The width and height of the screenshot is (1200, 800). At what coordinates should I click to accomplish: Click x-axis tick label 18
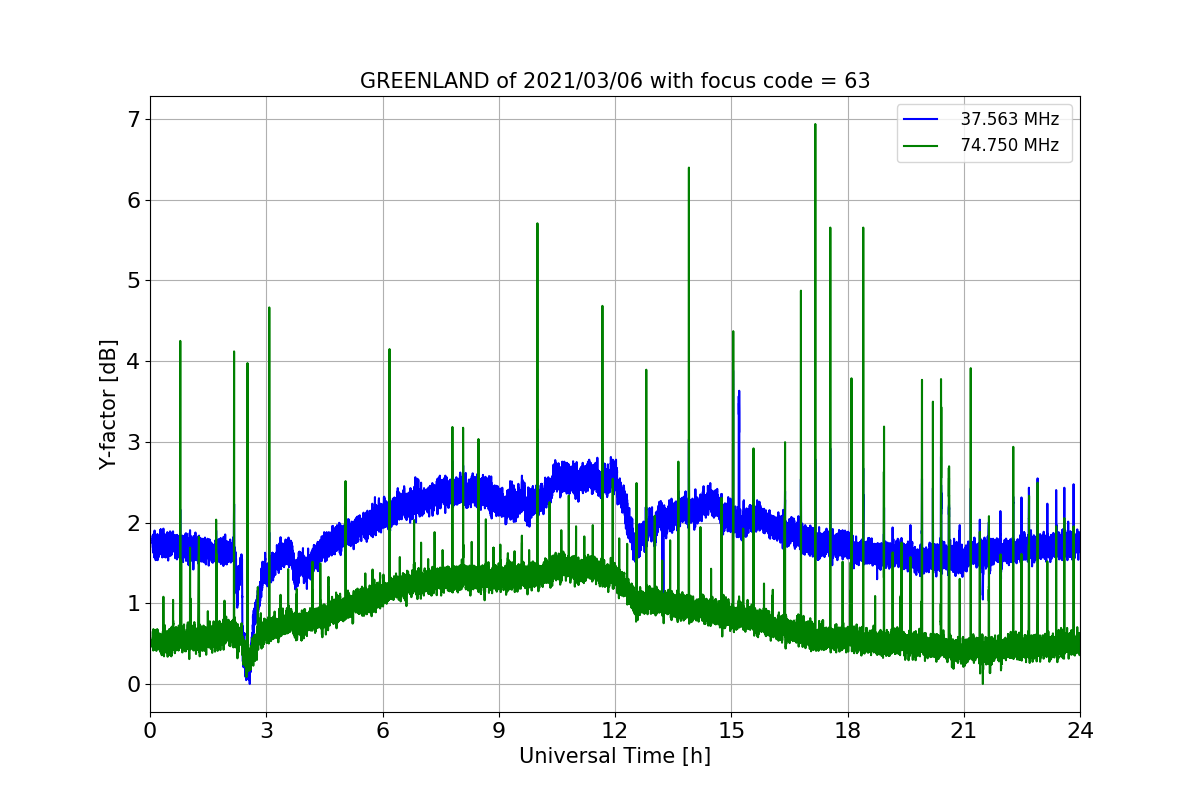848,731
